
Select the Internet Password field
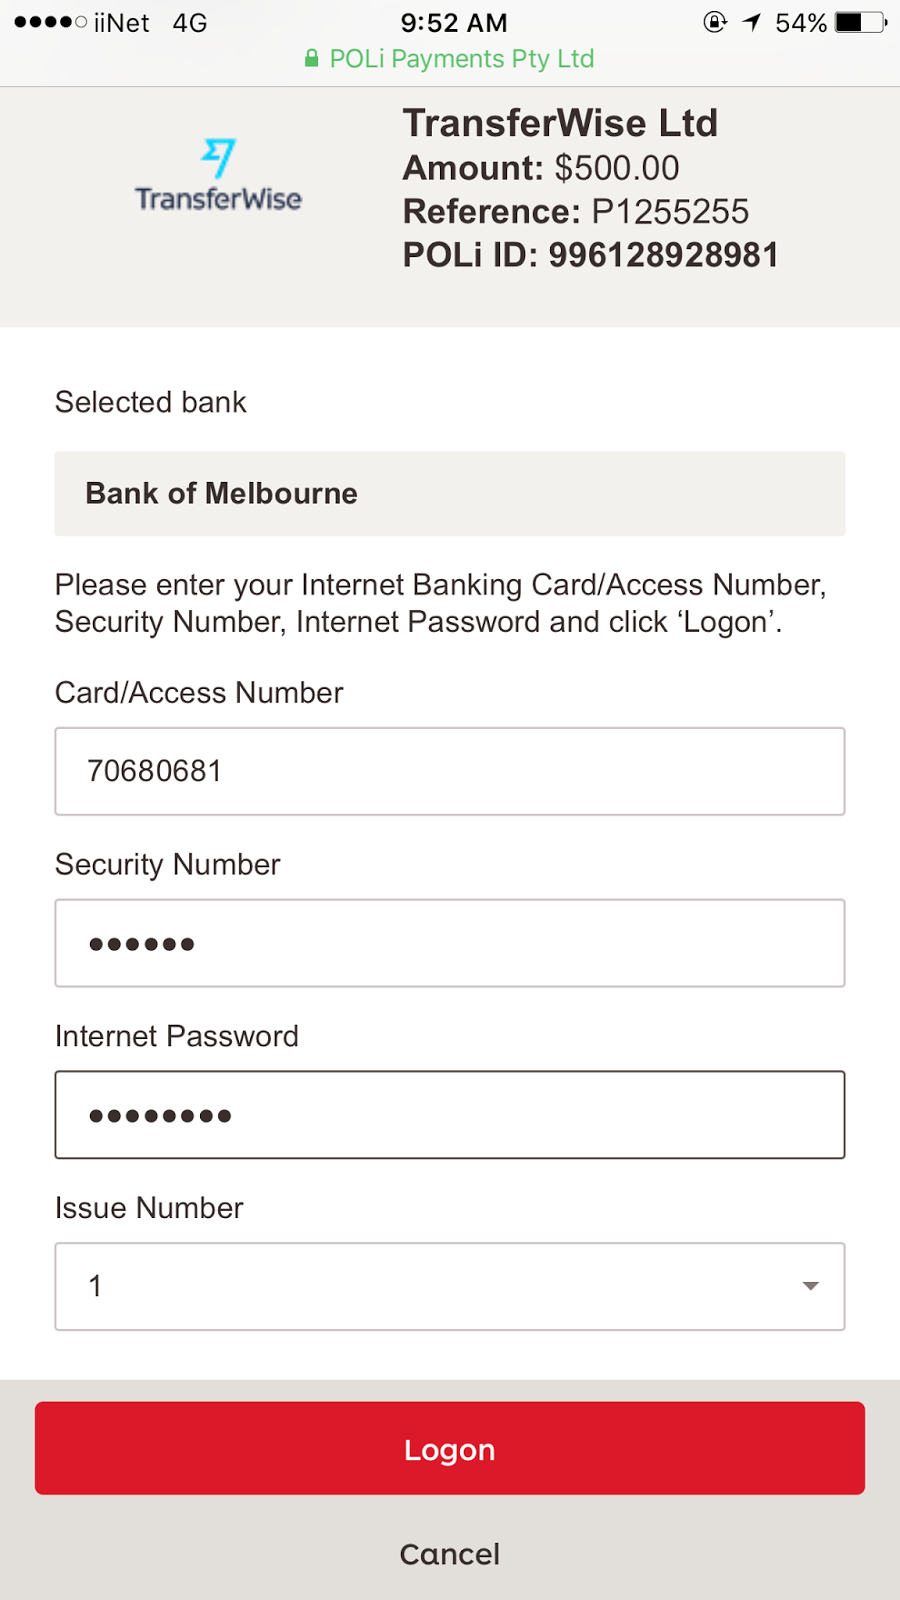pos(449,1115)
